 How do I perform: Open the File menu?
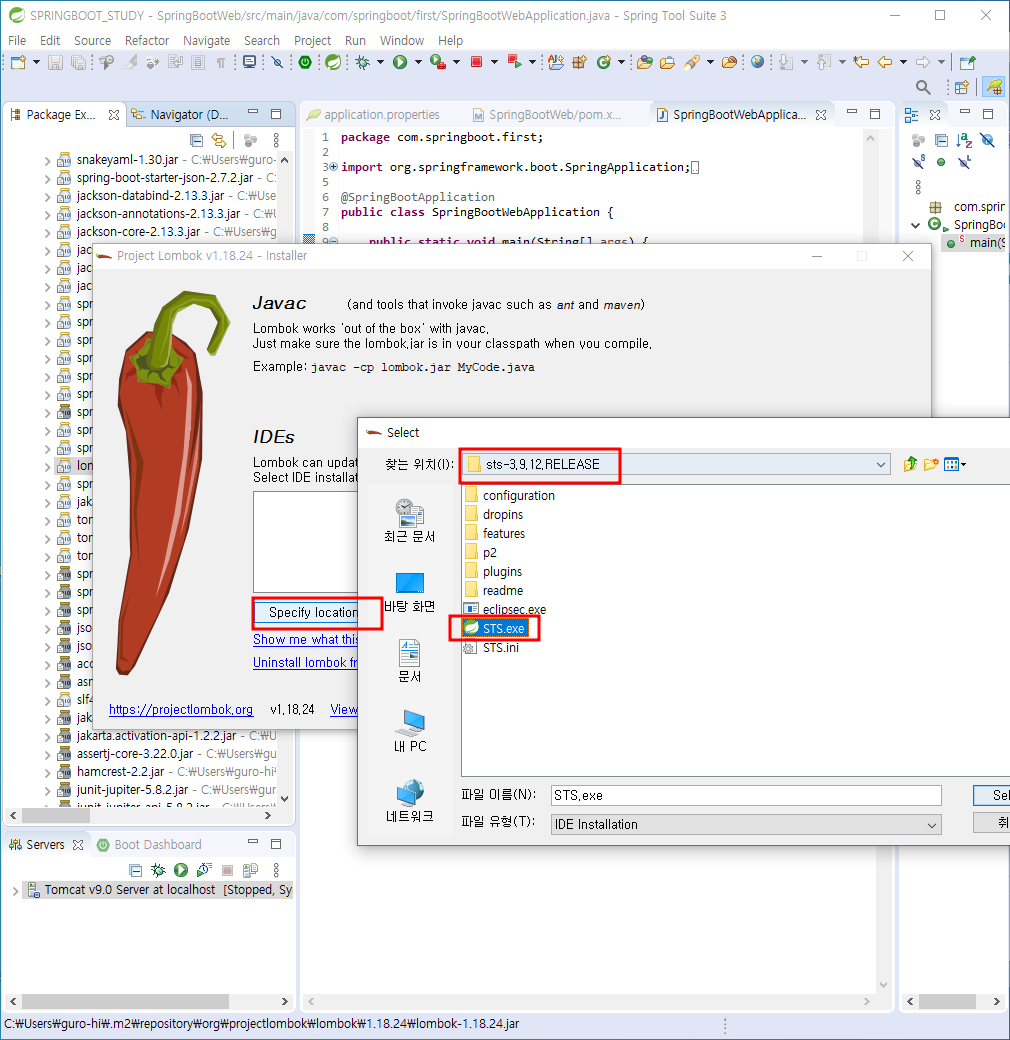17,40
